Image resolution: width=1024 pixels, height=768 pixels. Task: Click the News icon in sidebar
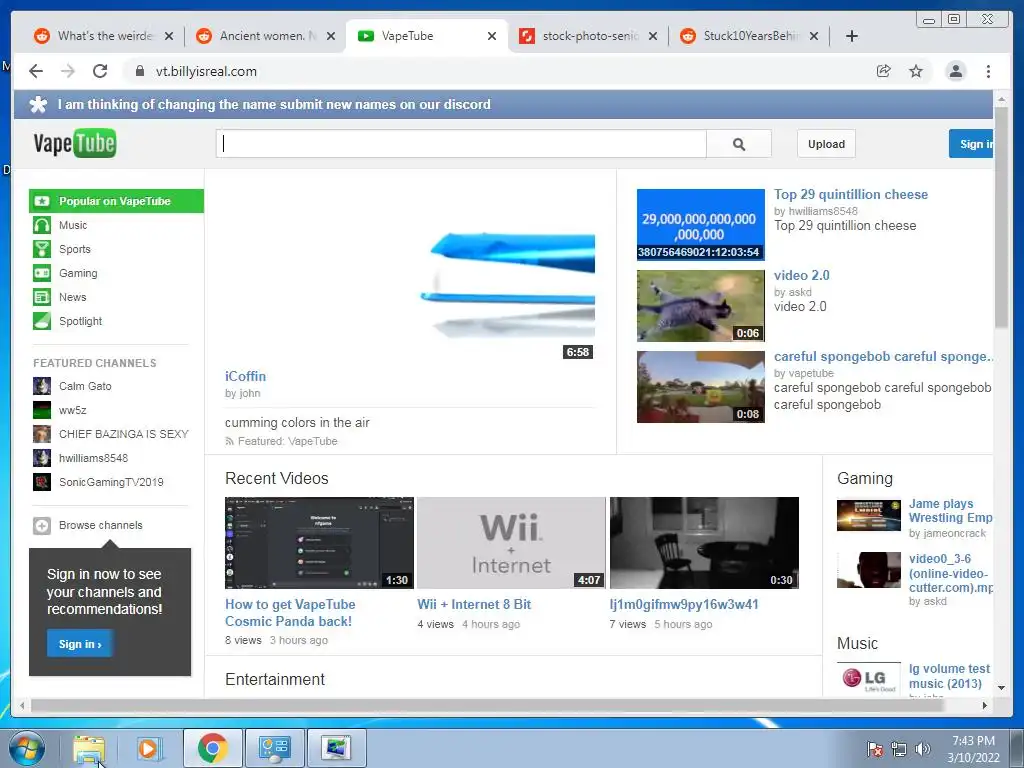pyautogui.click(x=42, y=297)
